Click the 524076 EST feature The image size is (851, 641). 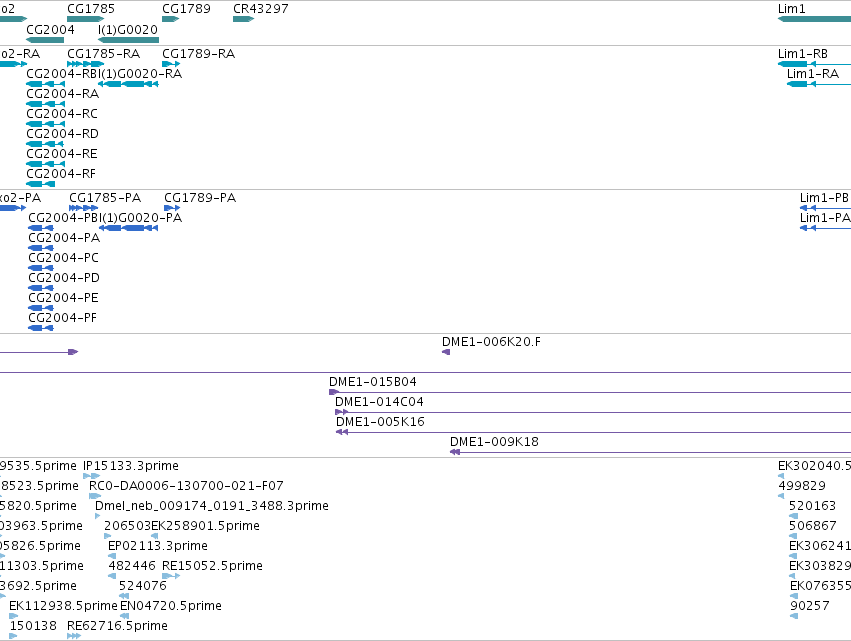(124, 596)
